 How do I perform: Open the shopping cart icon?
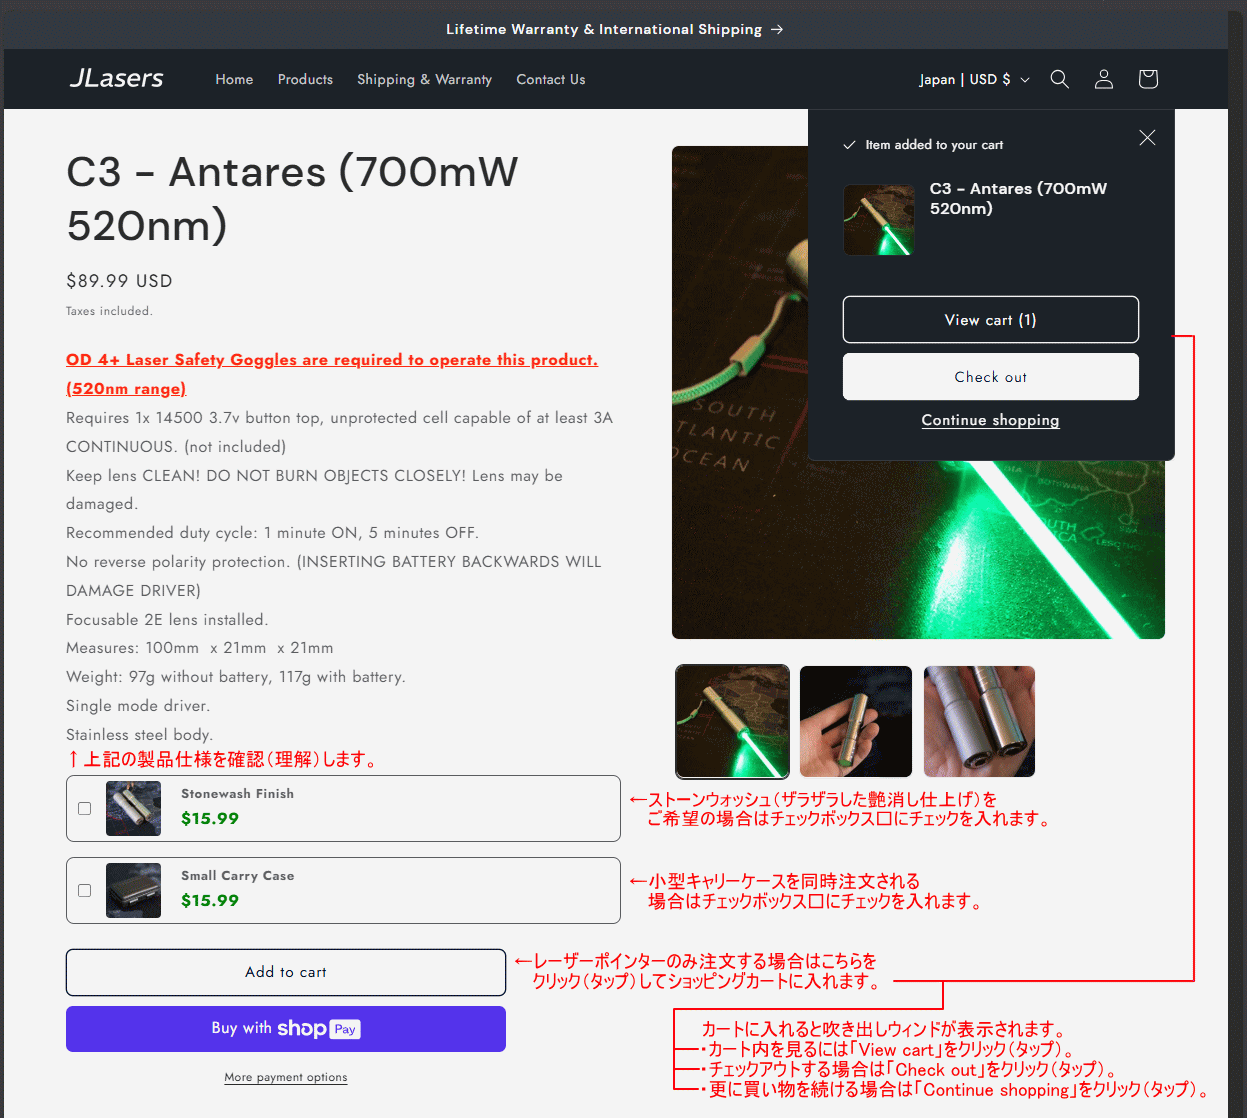point(1147,79)
